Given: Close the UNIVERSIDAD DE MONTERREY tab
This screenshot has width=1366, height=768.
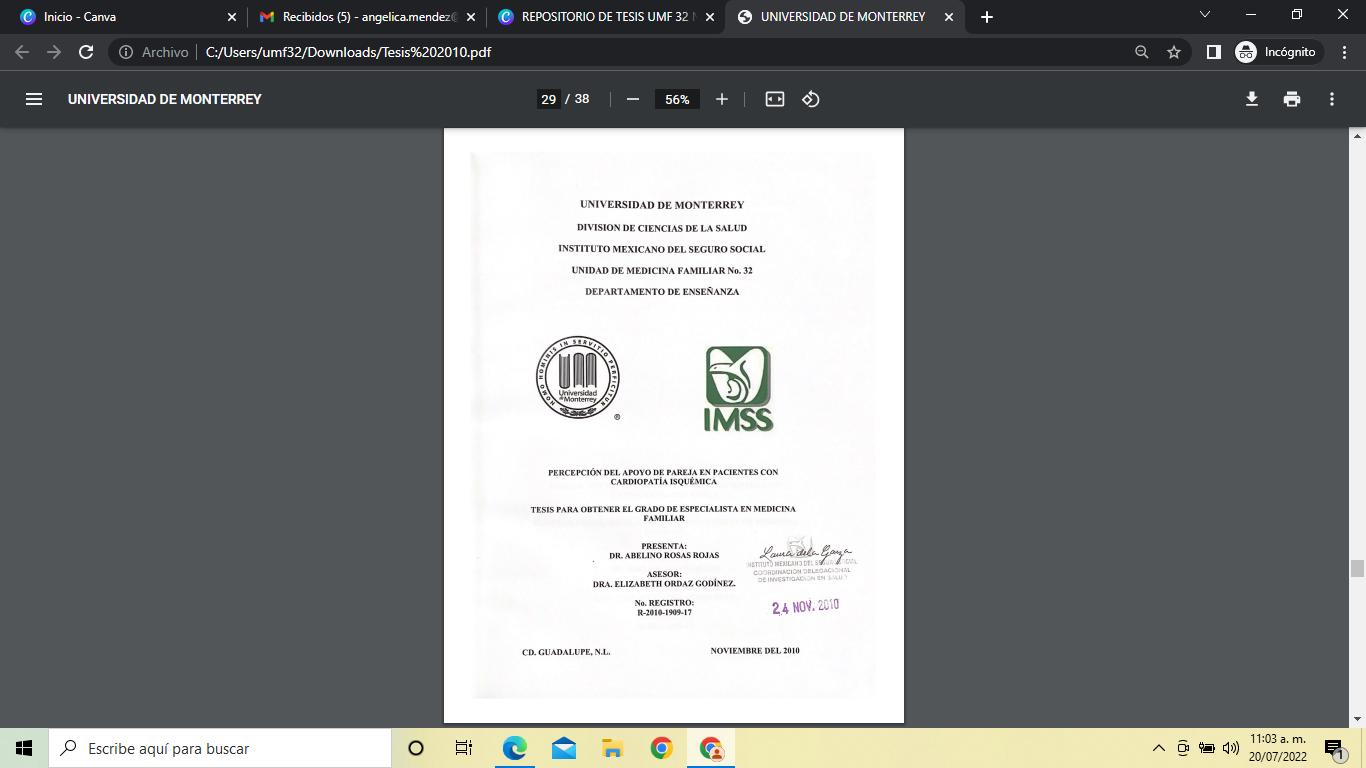Looking at the screenshot, I should [949, 17].
